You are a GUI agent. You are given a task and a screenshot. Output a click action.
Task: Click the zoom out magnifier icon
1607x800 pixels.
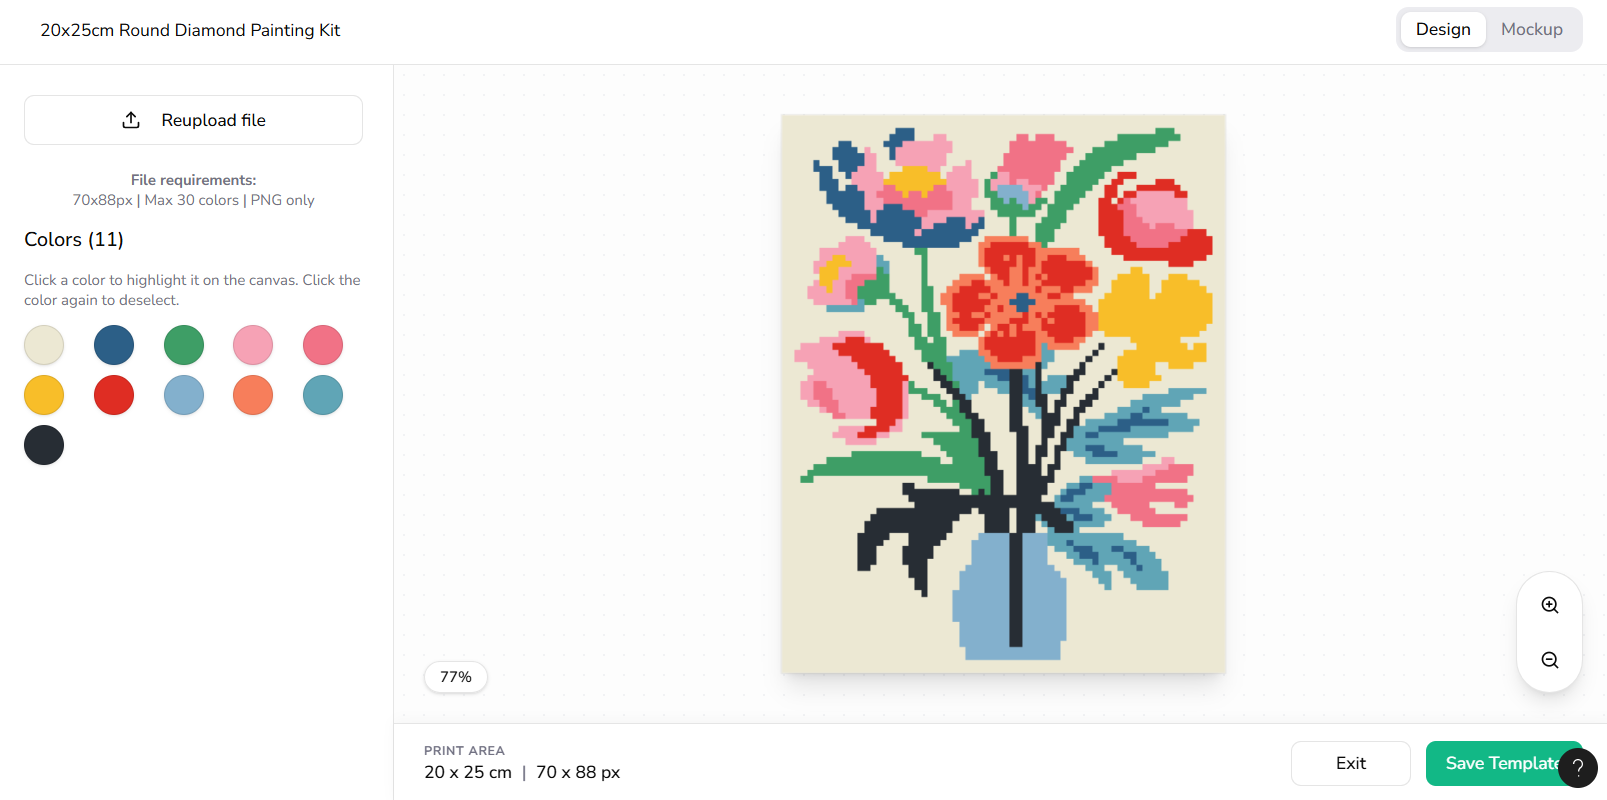pyautogui.click(x=1550, y=660)
